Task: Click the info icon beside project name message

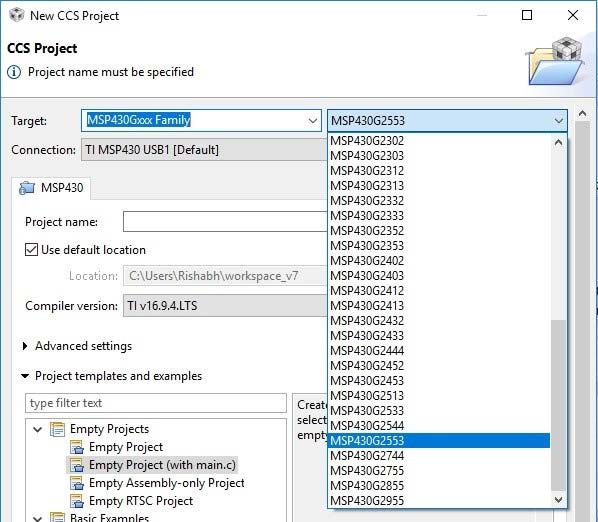Action: (x=14, y=72)
